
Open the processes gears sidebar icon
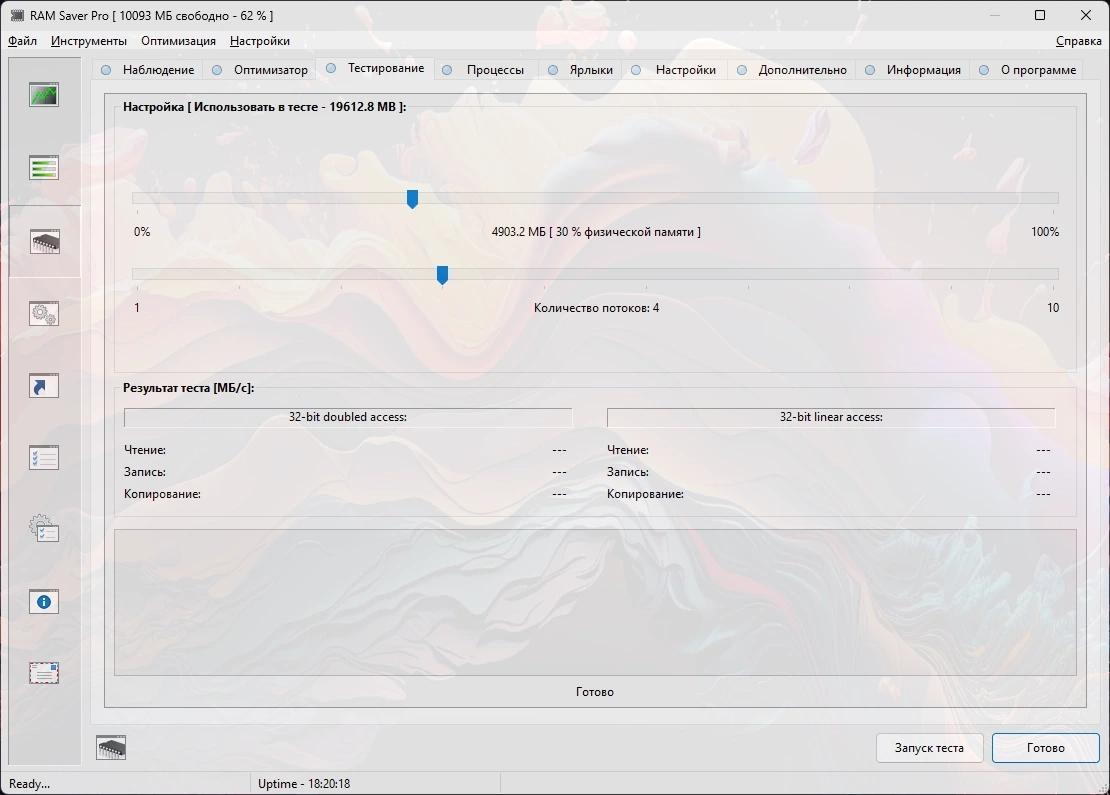44,314
